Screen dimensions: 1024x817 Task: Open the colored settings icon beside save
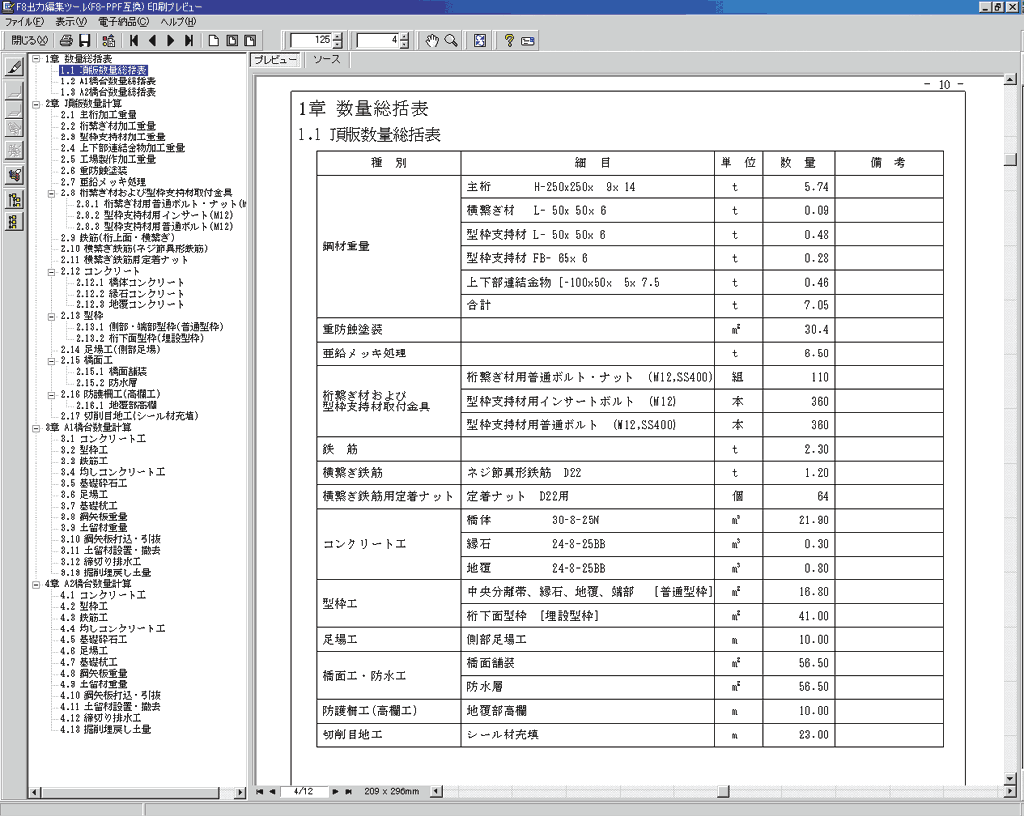(109, 40)
